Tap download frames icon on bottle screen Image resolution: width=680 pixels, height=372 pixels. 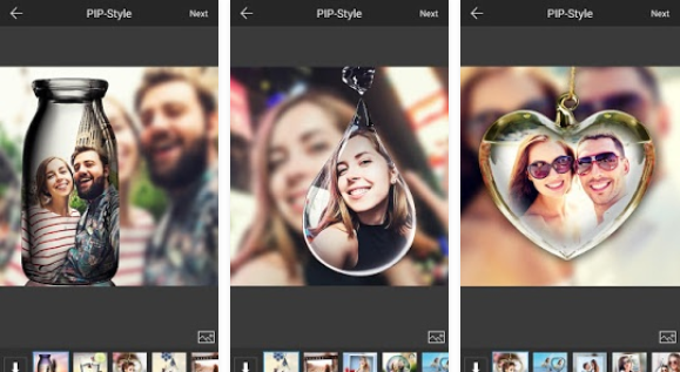(16, 365)
